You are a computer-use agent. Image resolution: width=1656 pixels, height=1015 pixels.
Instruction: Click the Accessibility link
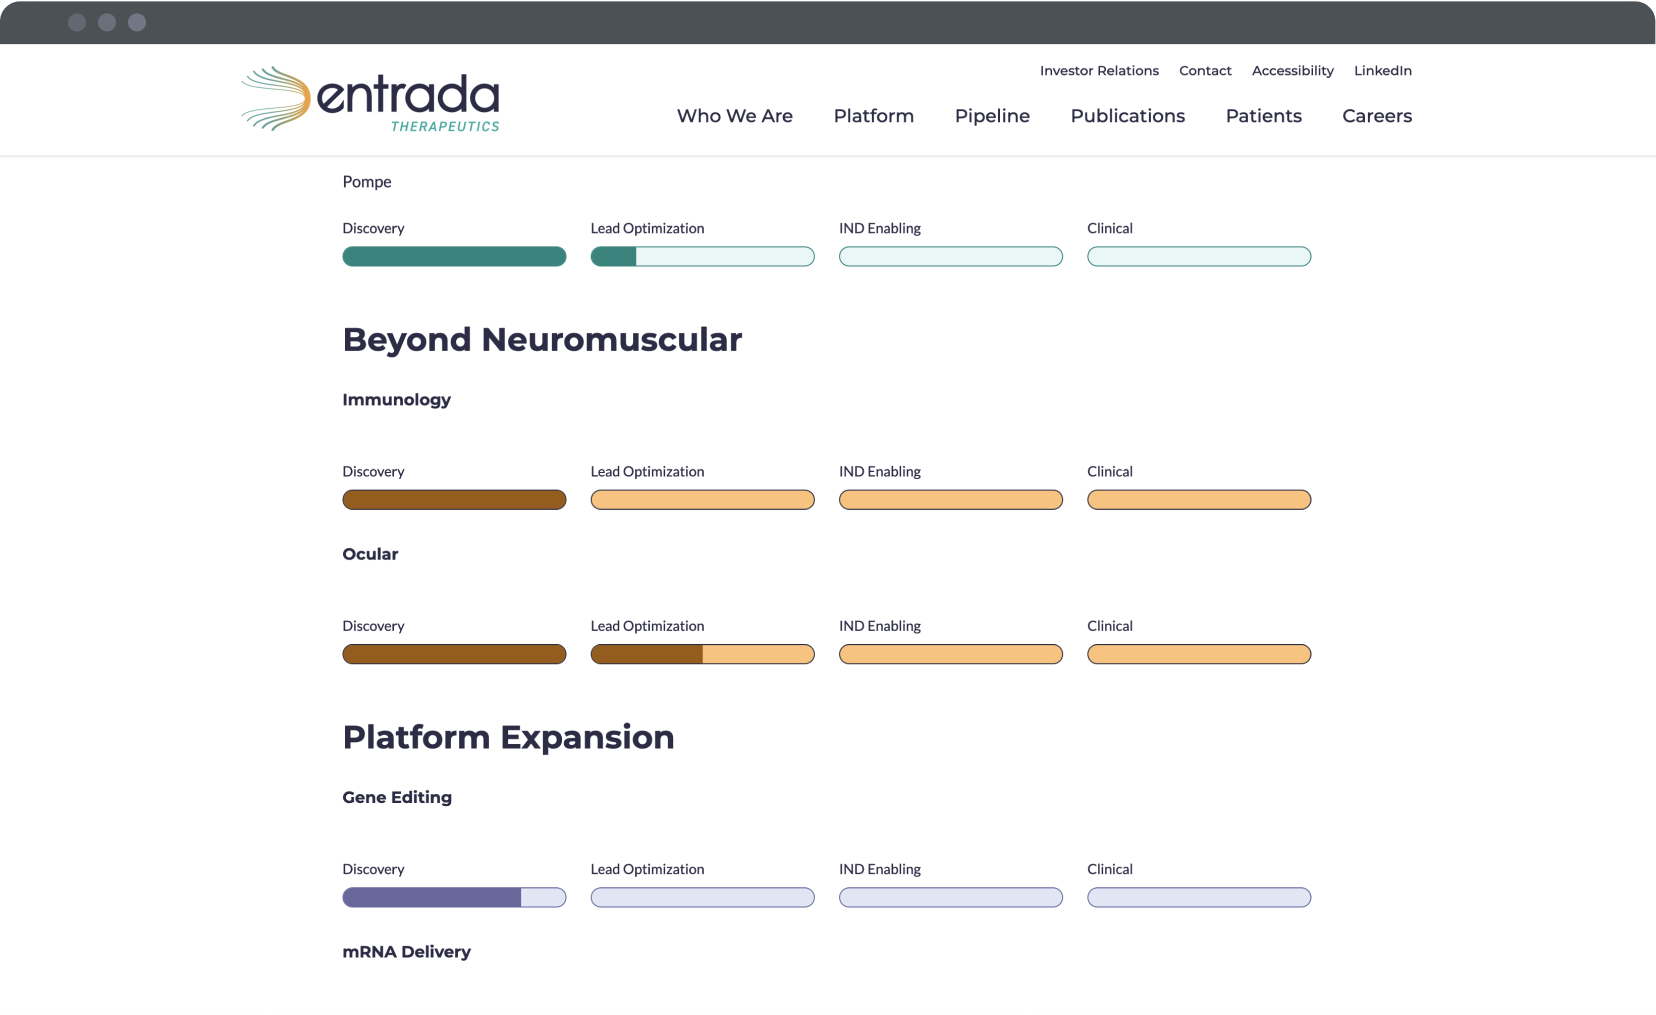[1292, 70]
